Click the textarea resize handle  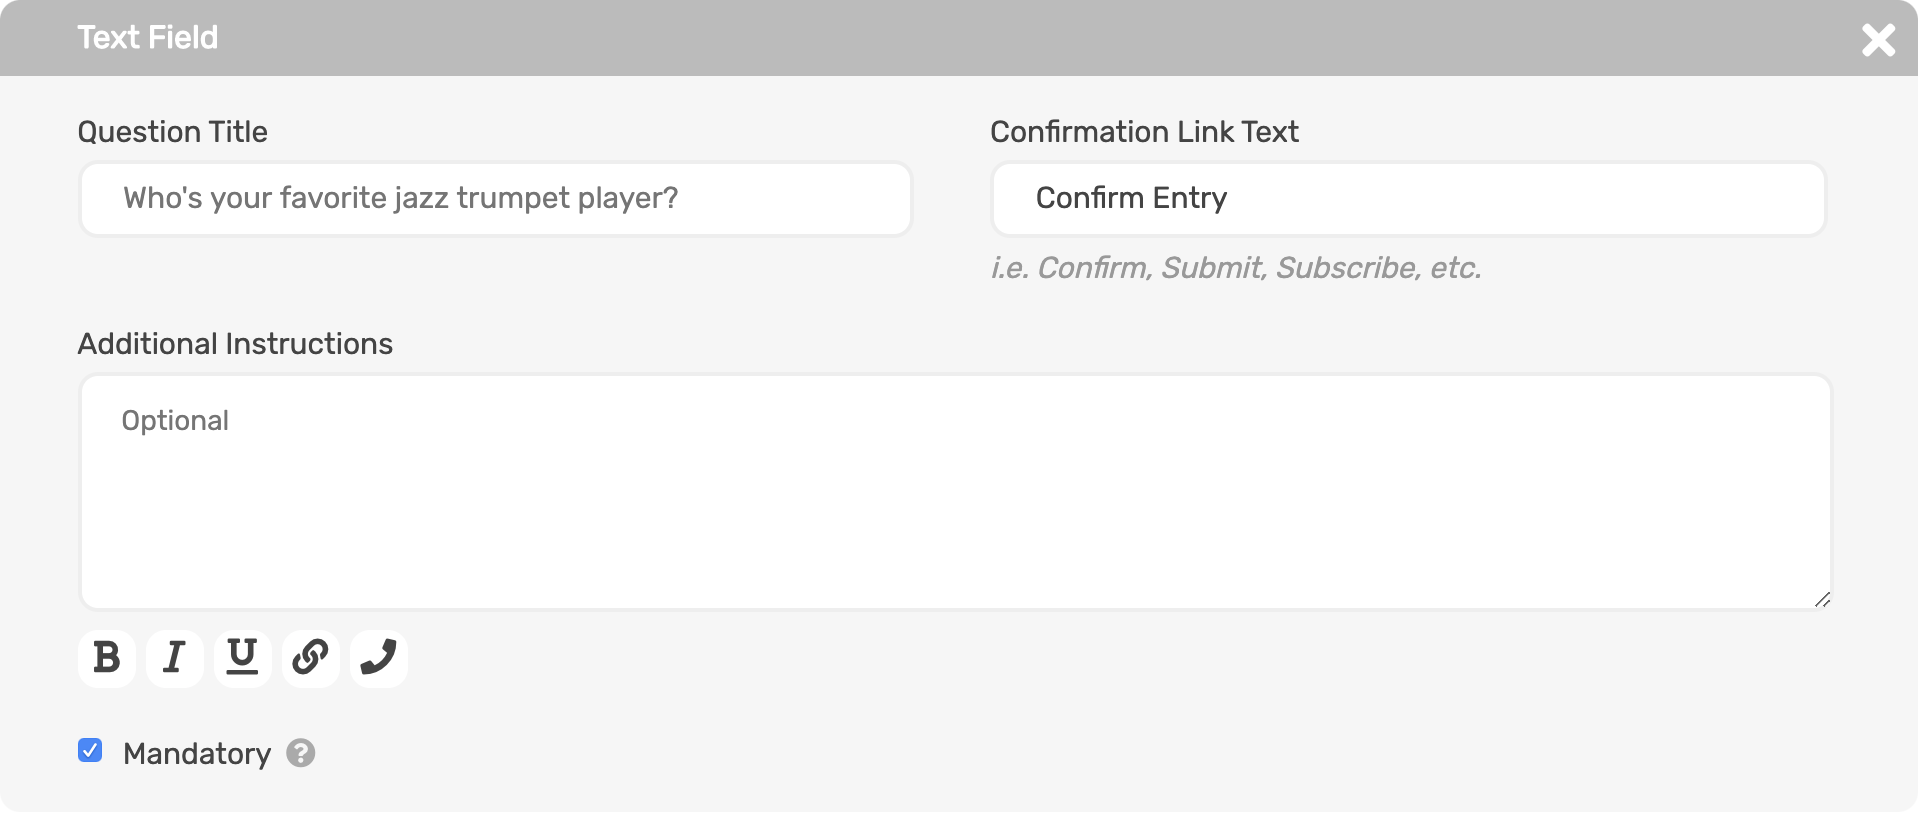(x=1822, y=600)
